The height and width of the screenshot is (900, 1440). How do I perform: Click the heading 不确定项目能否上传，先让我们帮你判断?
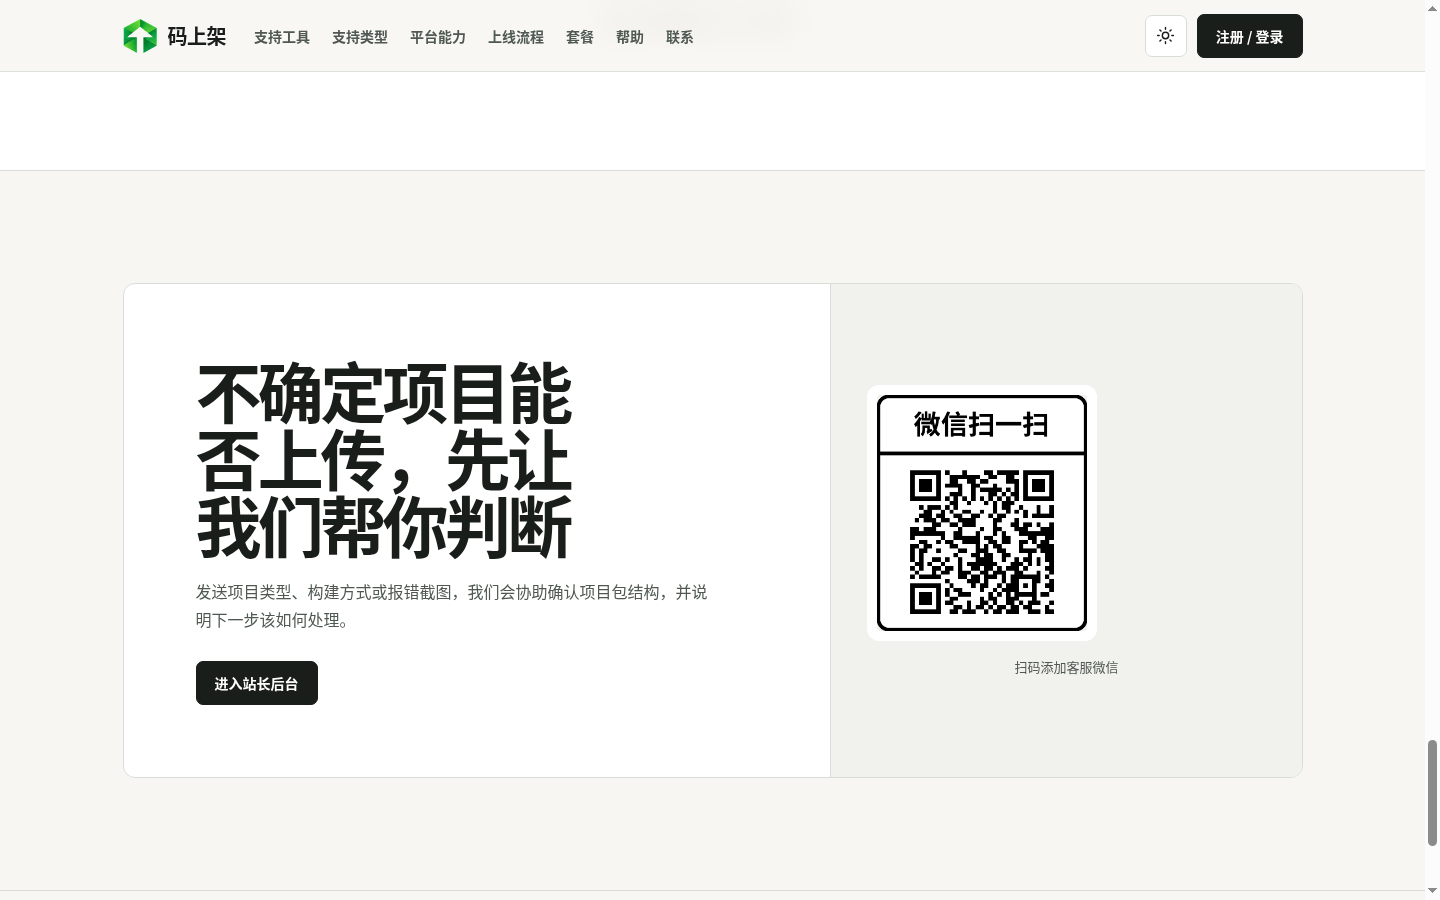(385, 461)
